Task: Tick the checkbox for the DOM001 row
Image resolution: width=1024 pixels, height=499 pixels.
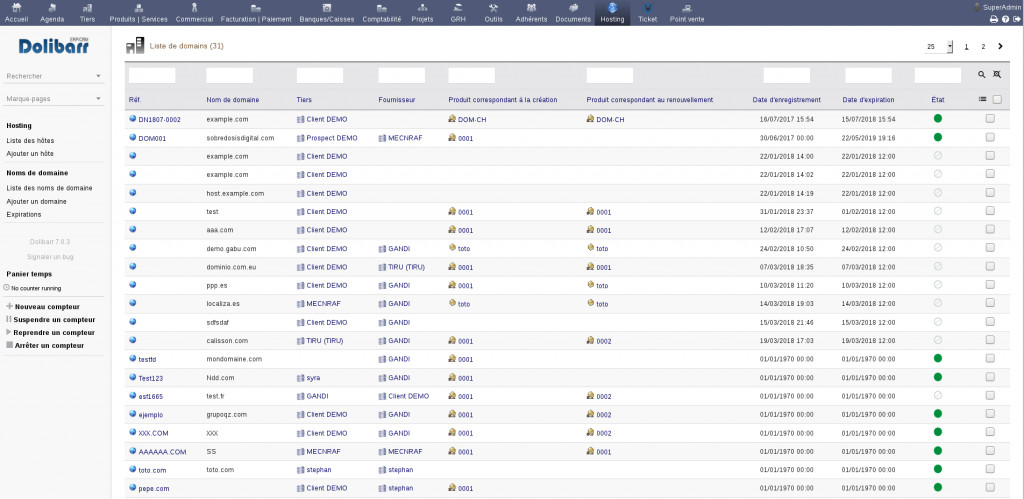Action: 990,138
